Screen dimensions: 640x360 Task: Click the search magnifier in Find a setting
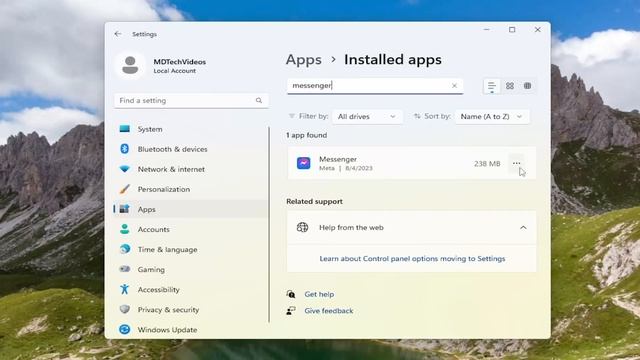259,100
